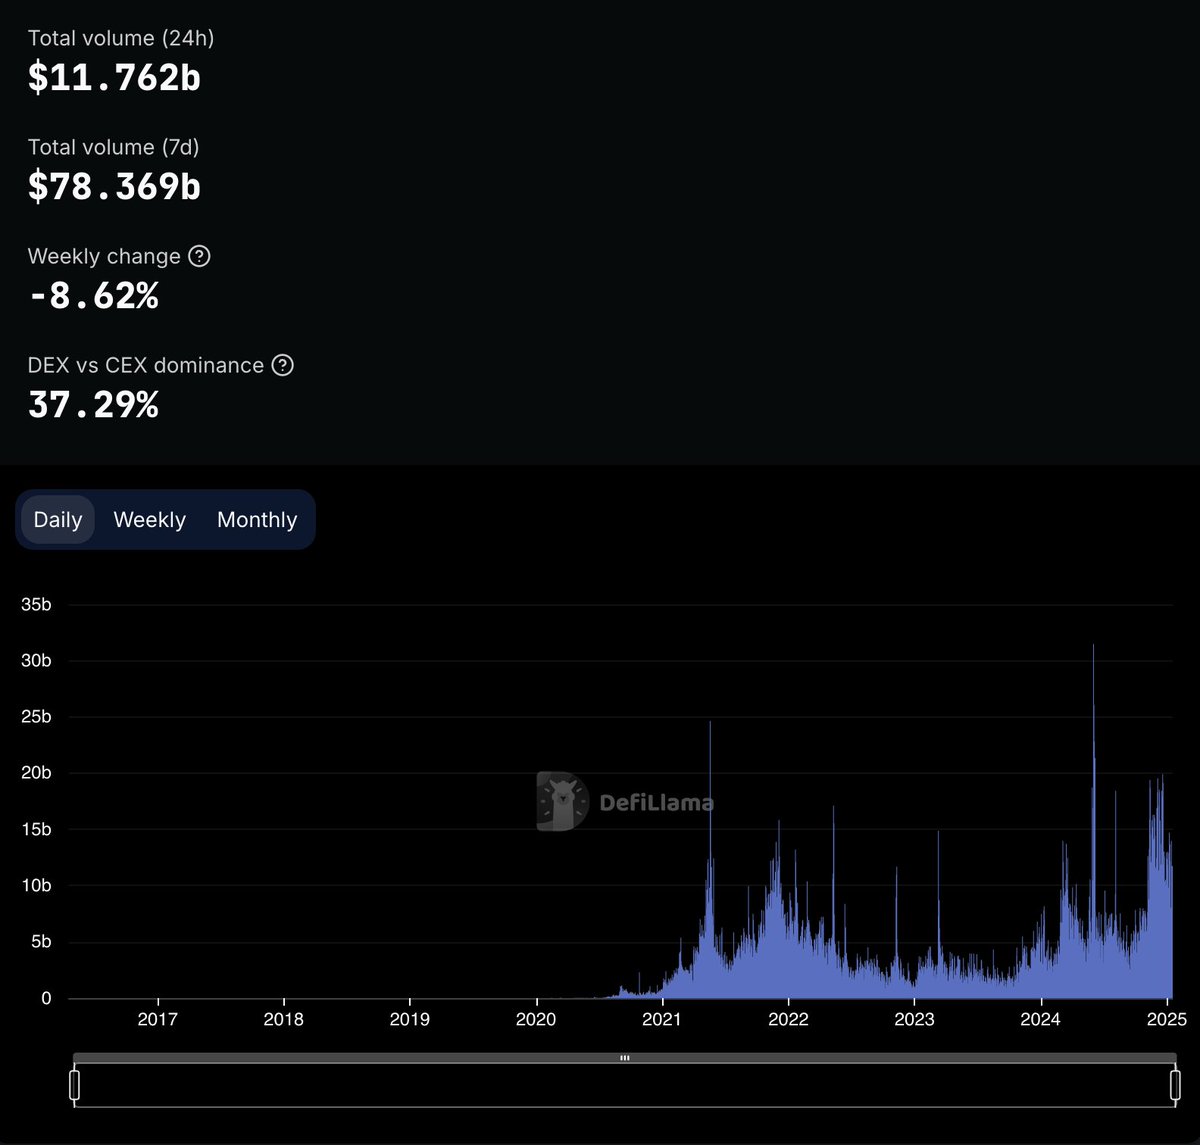Click the 2019 x-axis label
Viewport: 1200px width, 1145px height.
(410, 1019)
